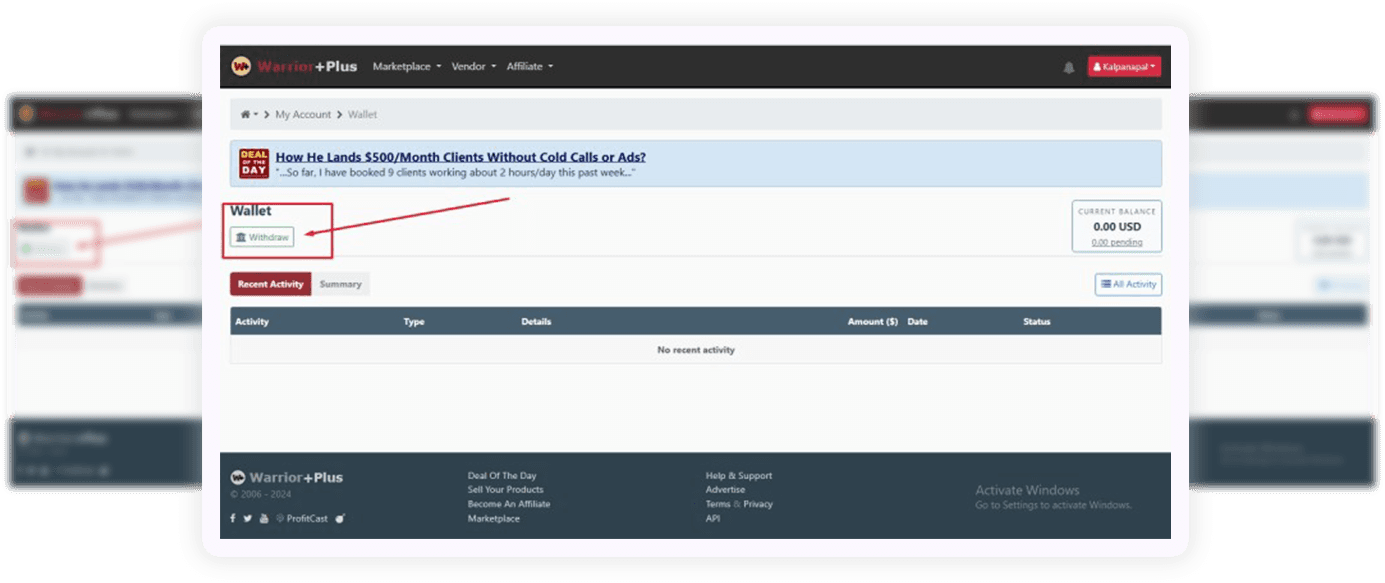Open footer Become An Affiliate link
The height and width of the screenshot is (583, 1385).
(509, 504)
